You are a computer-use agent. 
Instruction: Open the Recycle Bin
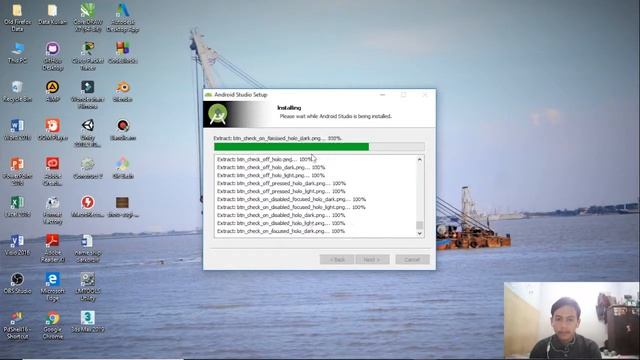pos(17,91)
